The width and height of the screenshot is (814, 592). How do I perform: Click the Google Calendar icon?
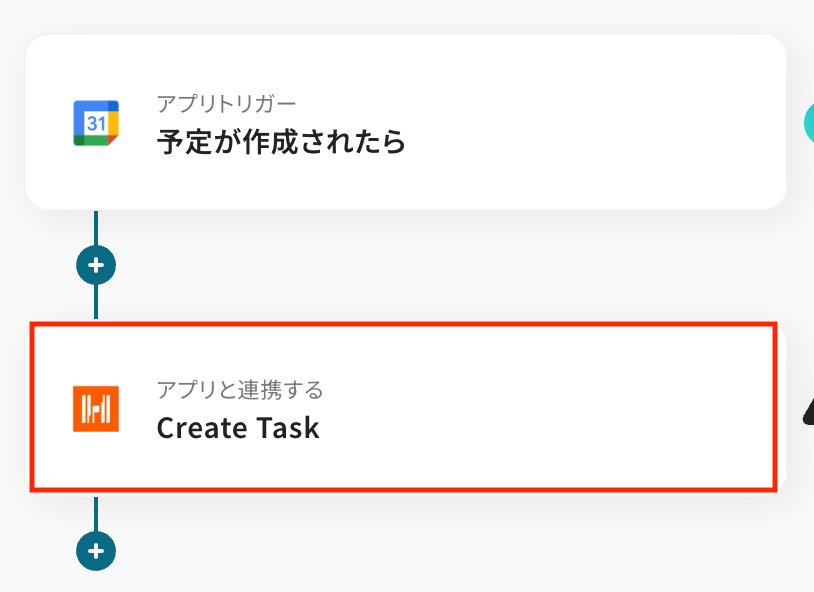(x=96, y=123)
